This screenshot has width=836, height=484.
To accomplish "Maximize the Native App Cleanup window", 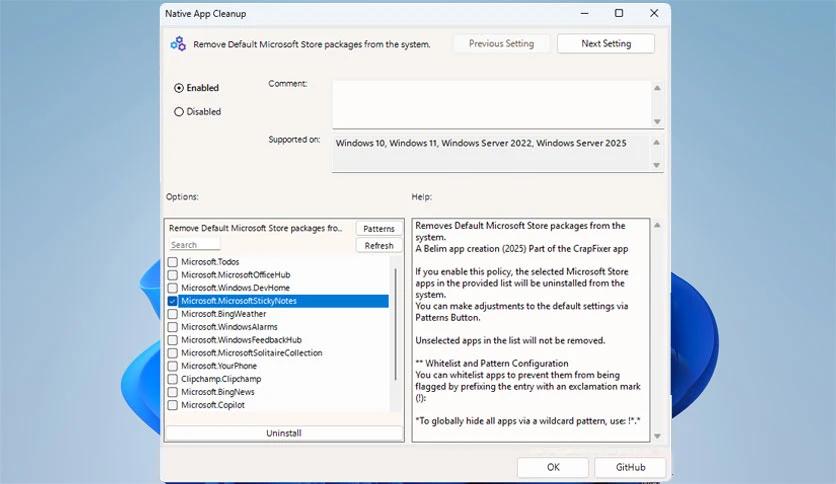I will click(x=619, y=13).
